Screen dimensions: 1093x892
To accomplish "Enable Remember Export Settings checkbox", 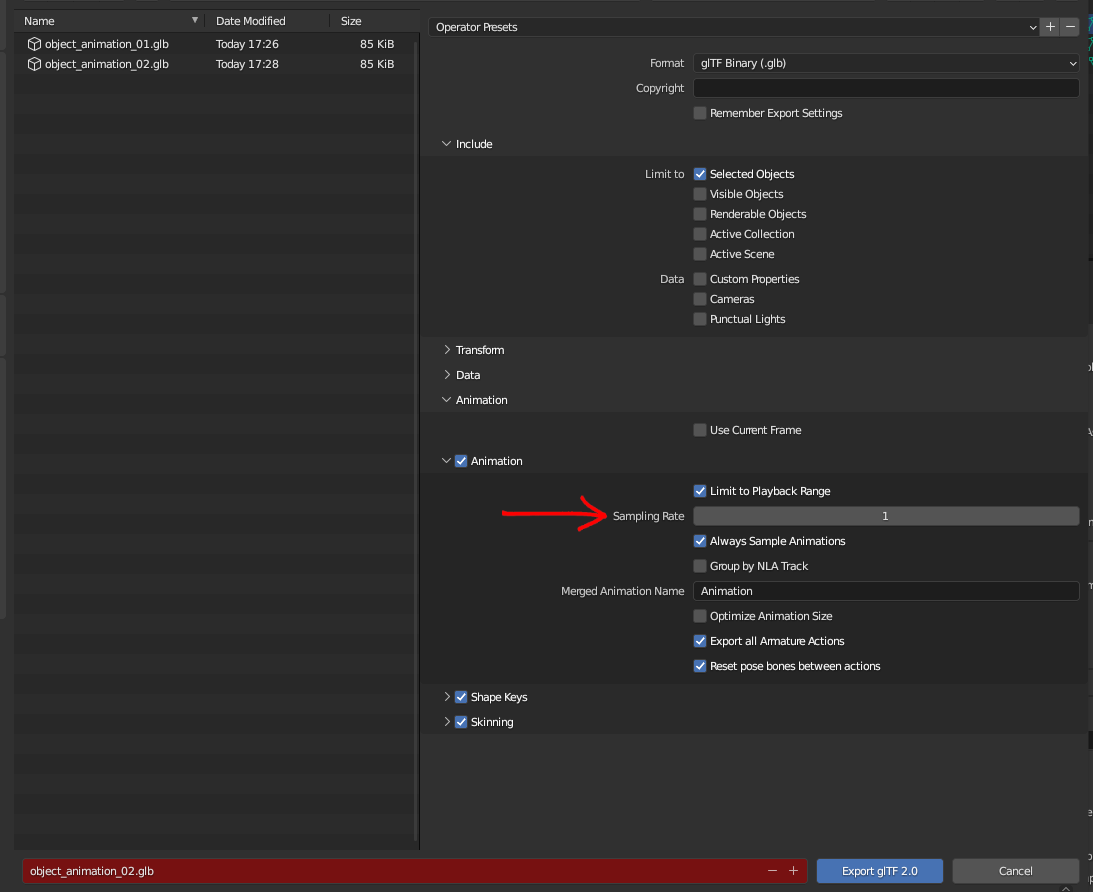I will [x=700, y=113].
